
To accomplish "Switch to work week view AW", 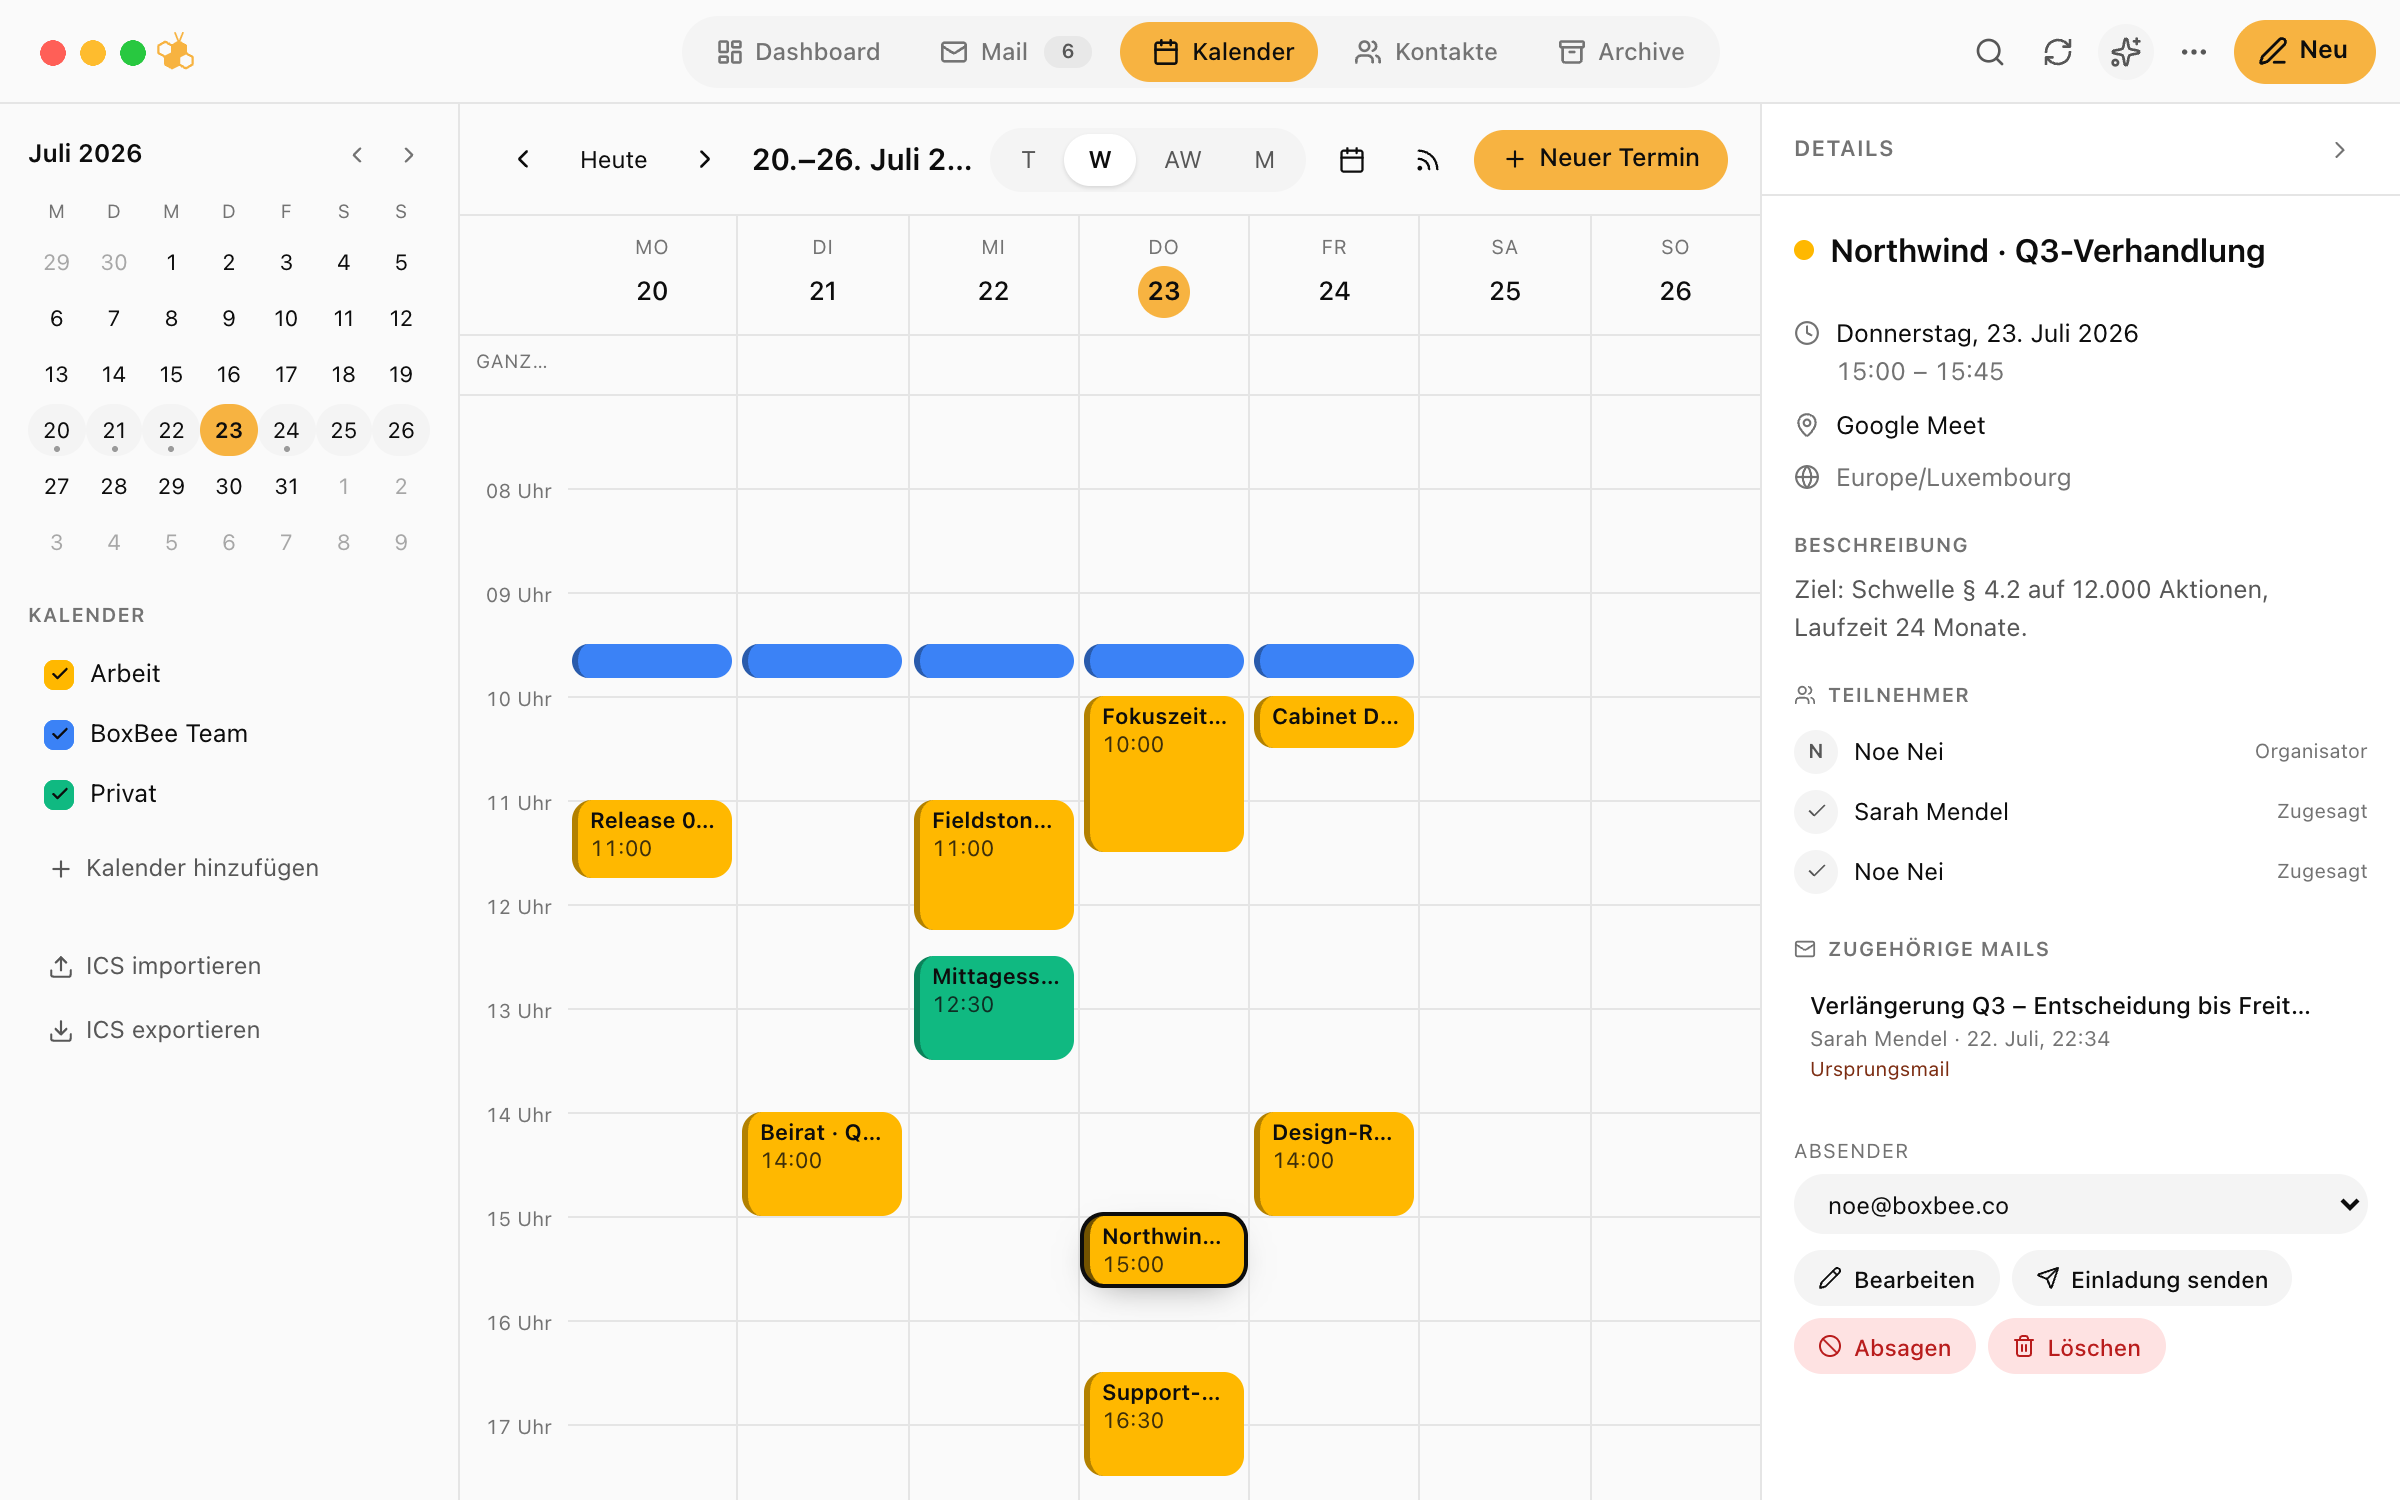I will [x=1183, y=160].
